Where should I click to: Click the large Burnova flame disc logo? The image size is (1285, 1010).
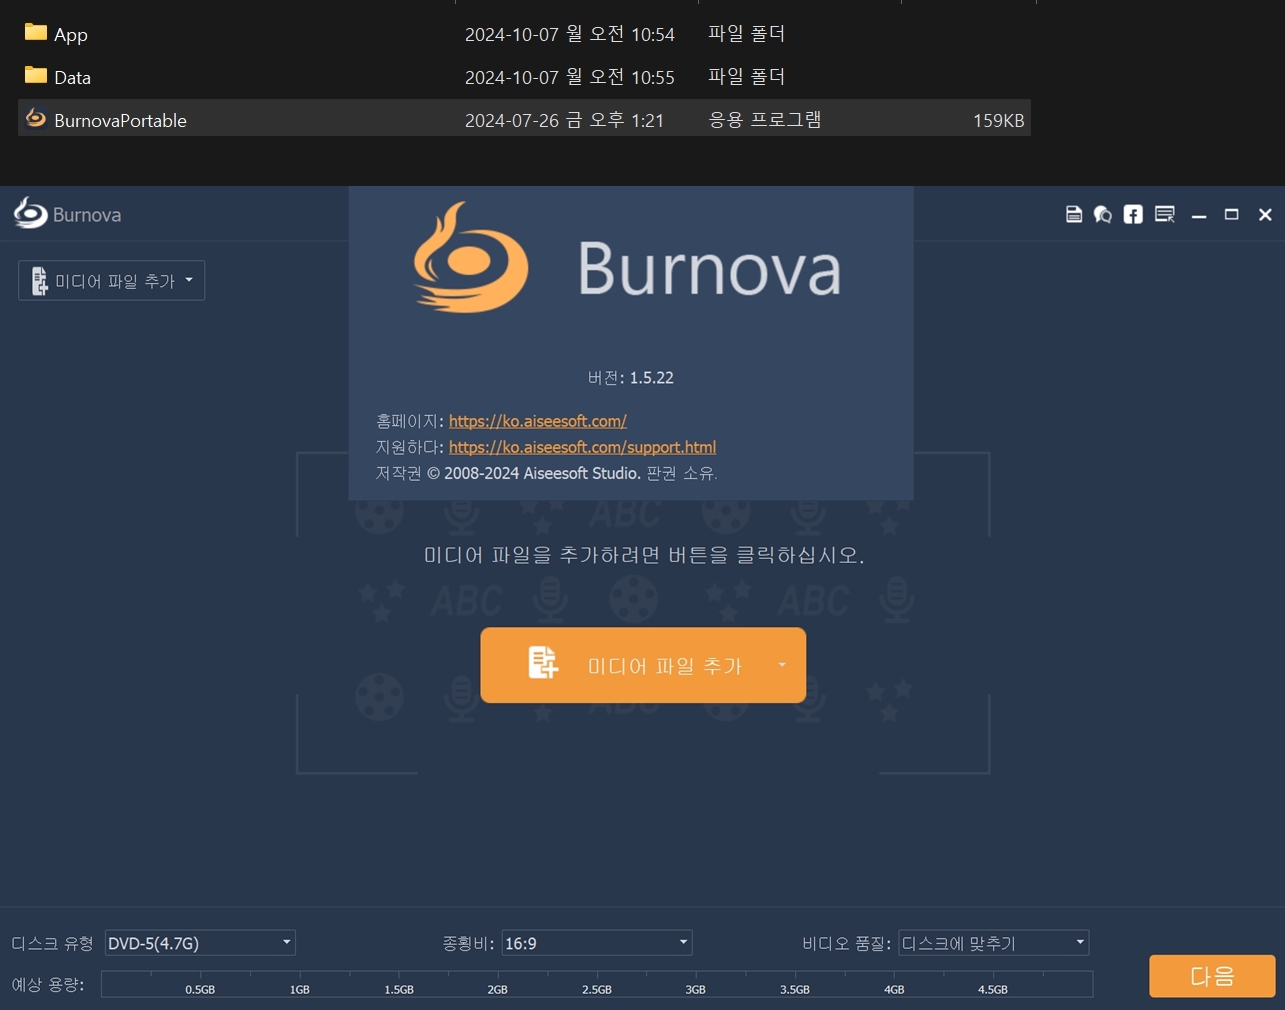coord(470,259)
